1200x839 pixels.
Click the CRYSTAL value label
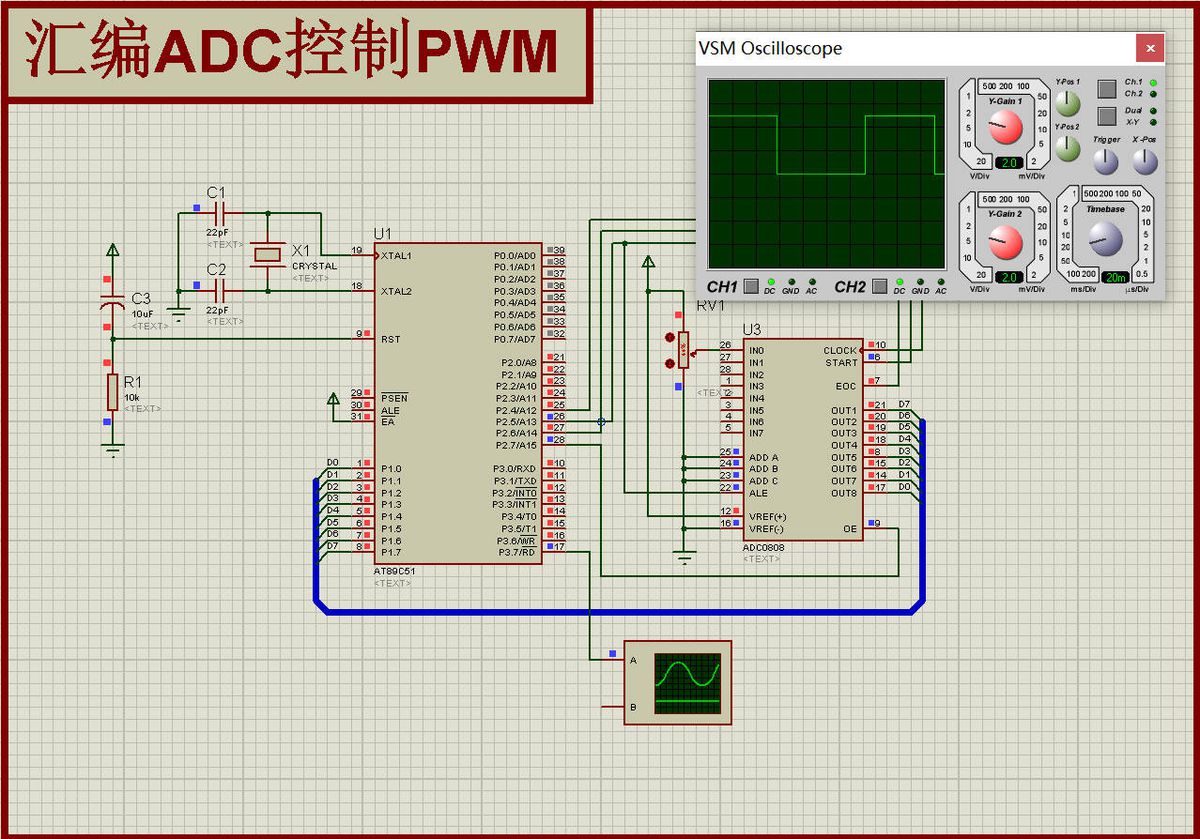point(314,267)
